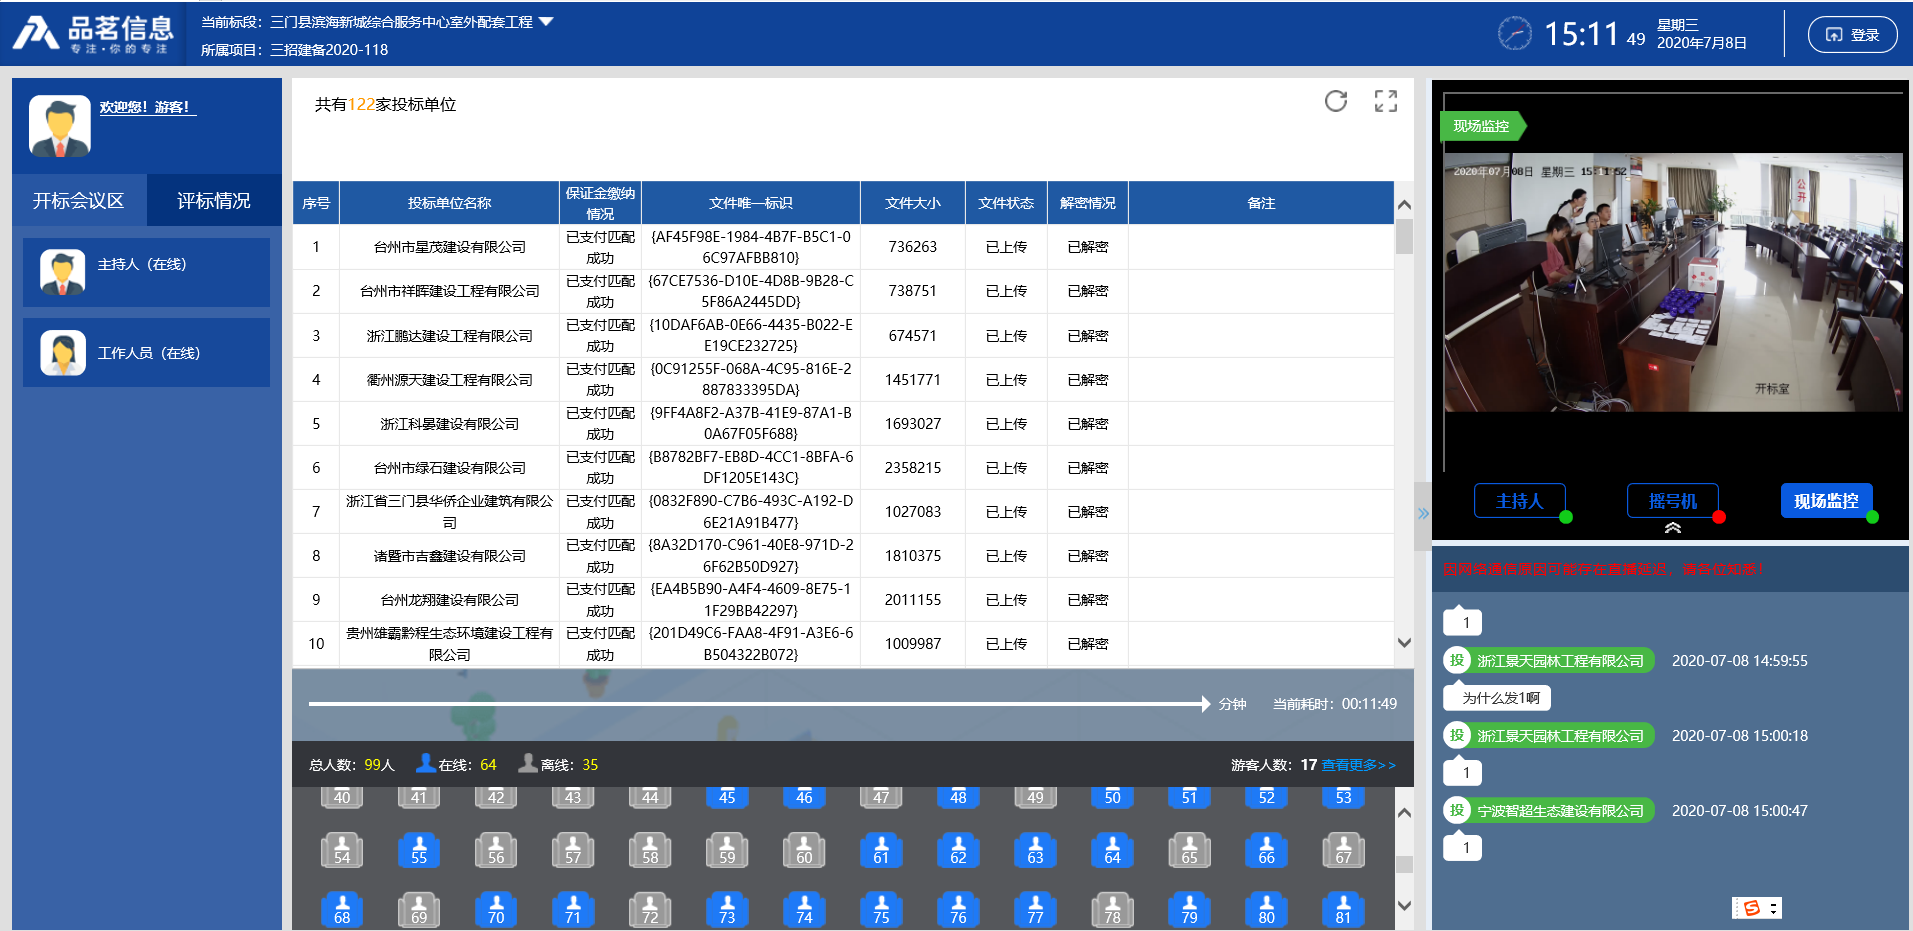
Task: Expand the bidder table to fullscreen
Action: (1386, 101)
